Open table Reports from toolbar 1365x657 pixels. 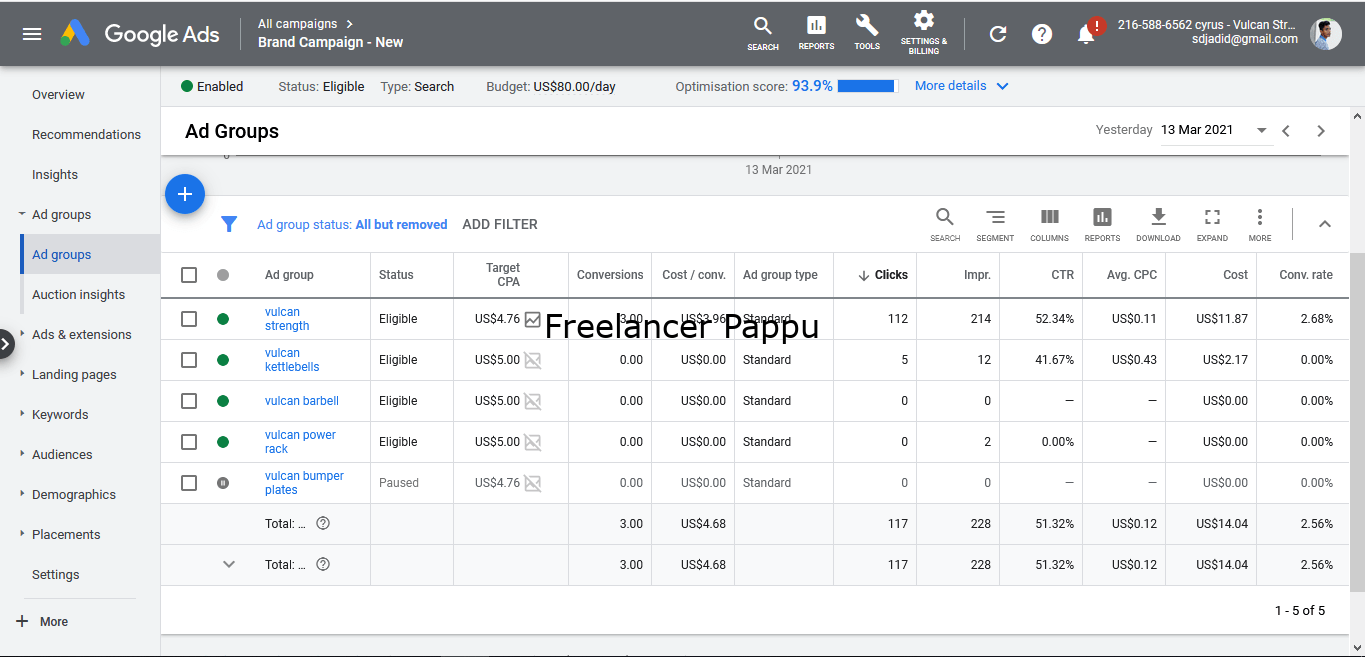tap(1102, 224)
